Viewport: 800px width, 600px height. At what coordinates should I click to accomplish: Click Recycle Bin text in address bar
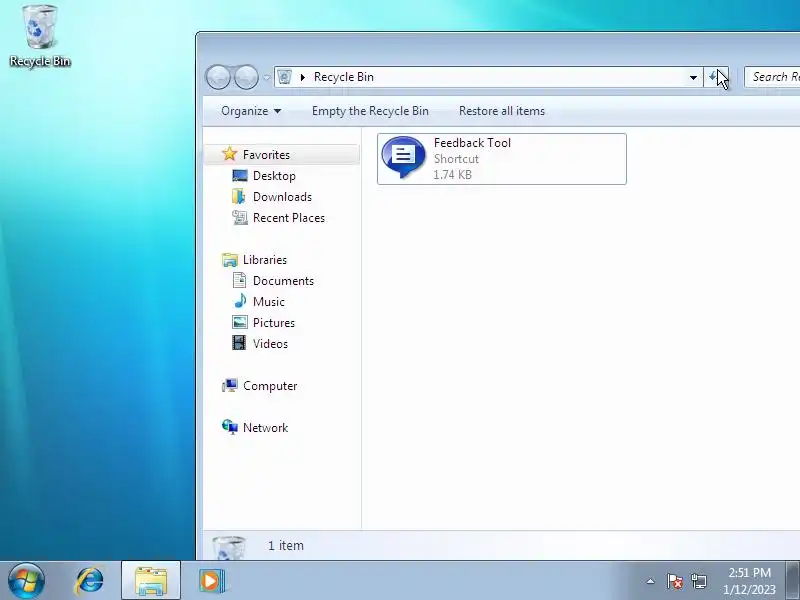pyautogui.click(x=343, y=77)
